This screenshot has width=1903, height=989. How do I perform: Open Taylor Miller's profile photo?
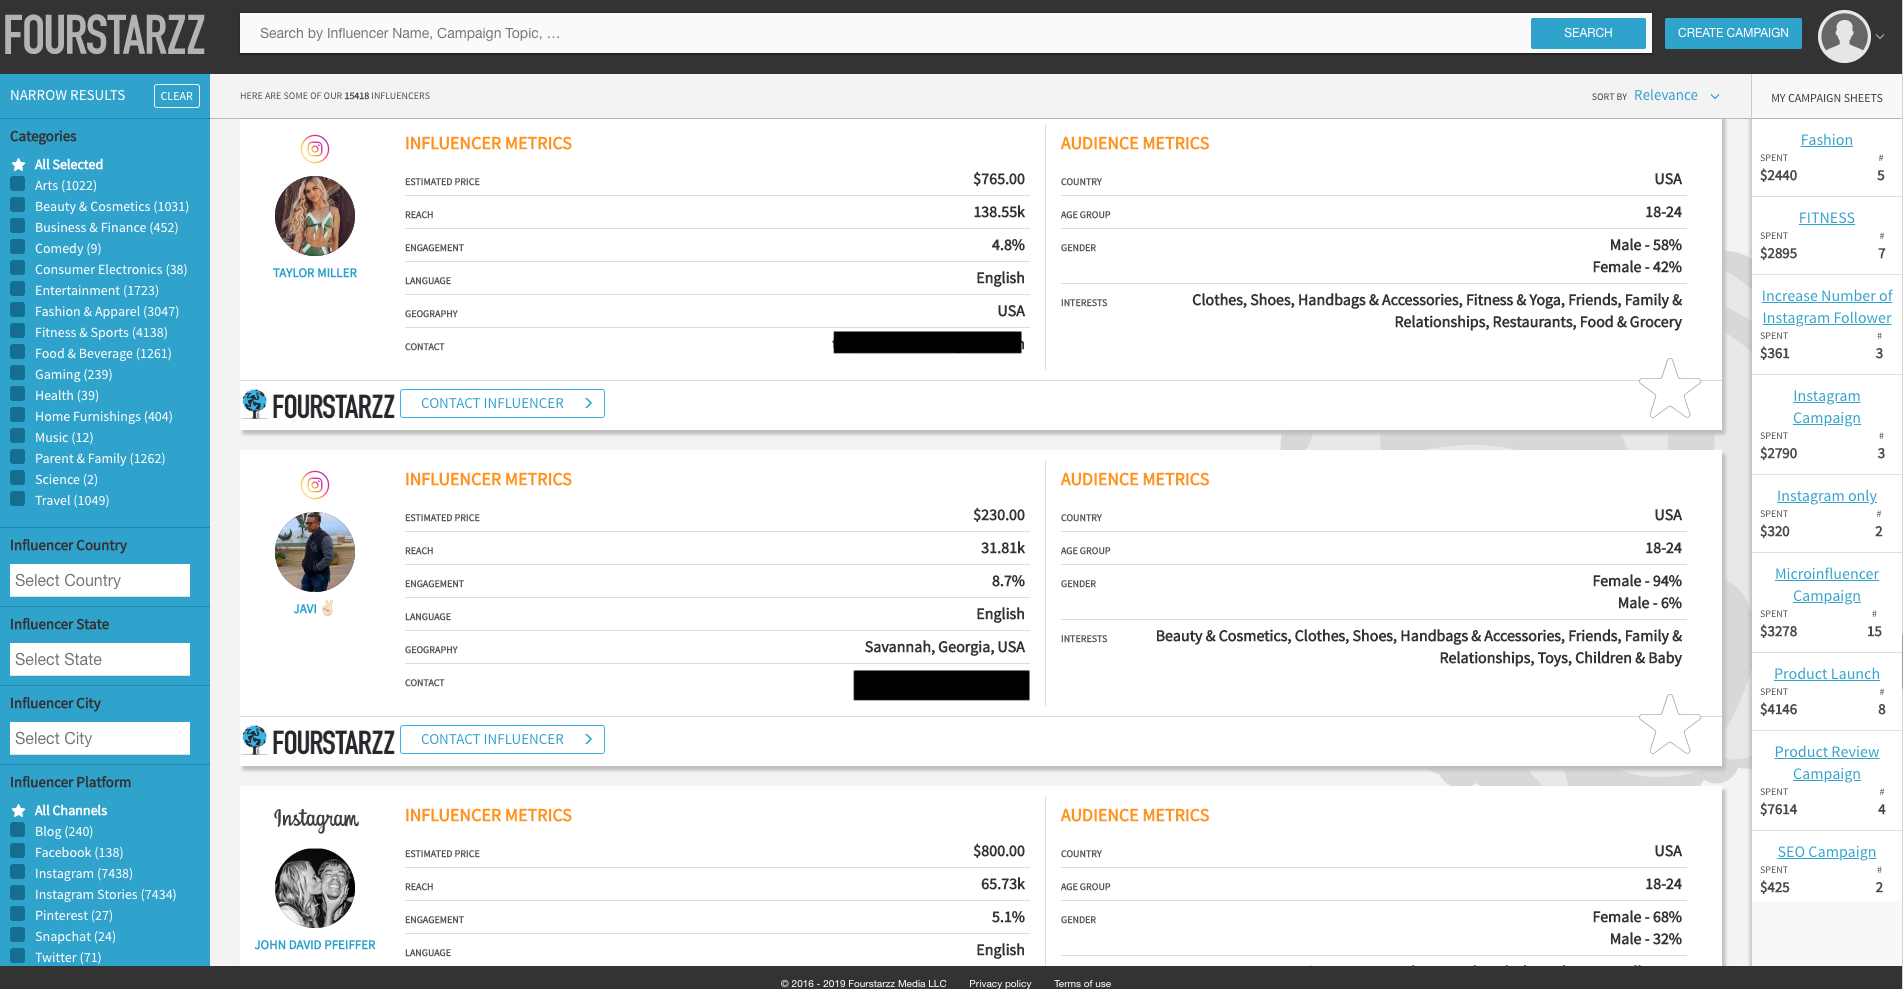(x=315, y=216)
